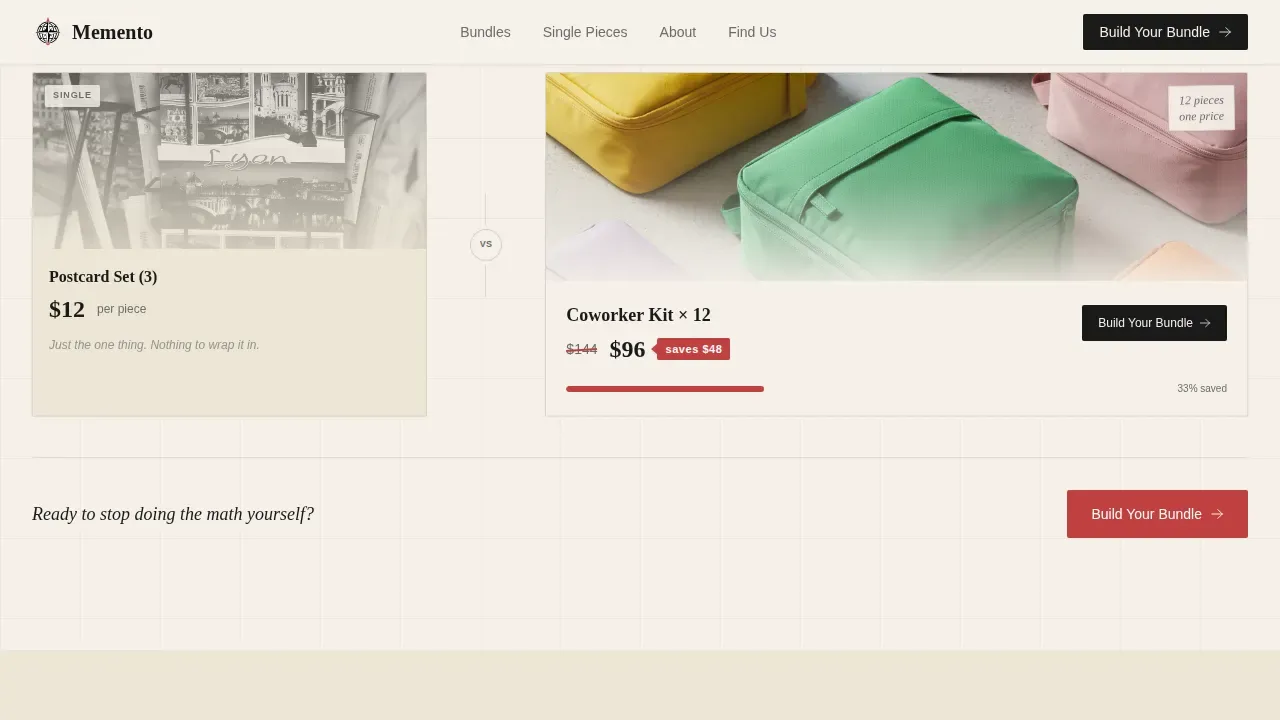
Task: Click the arrow icon in the red Build Your Bundle button
Action: (1217, 514)
